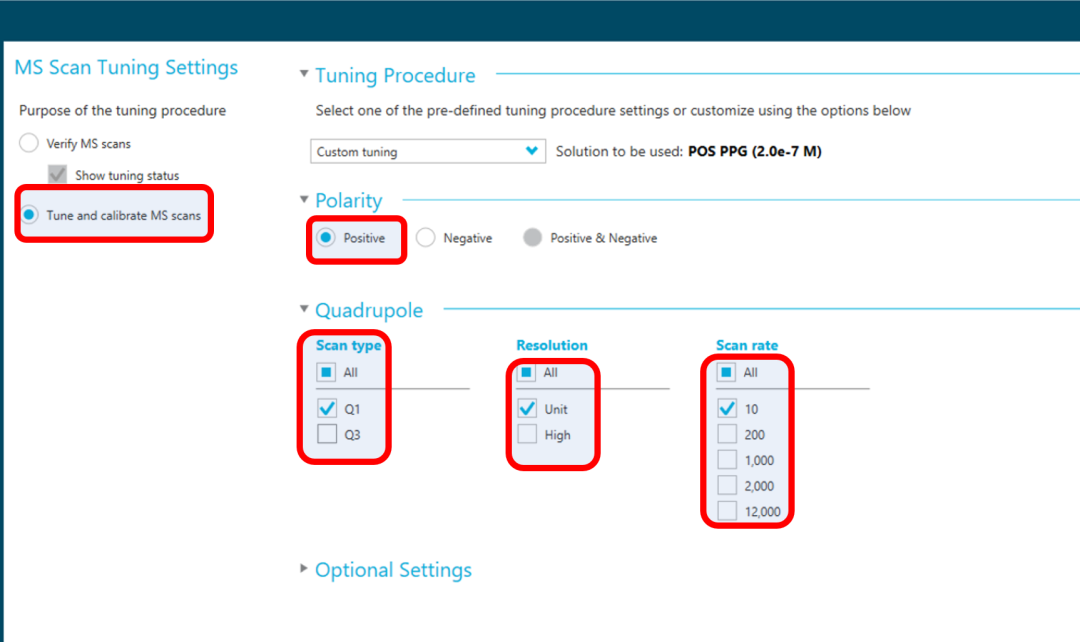Select the Verify MS scans radio button
The image size is (1080, 642).
point(29,143)
